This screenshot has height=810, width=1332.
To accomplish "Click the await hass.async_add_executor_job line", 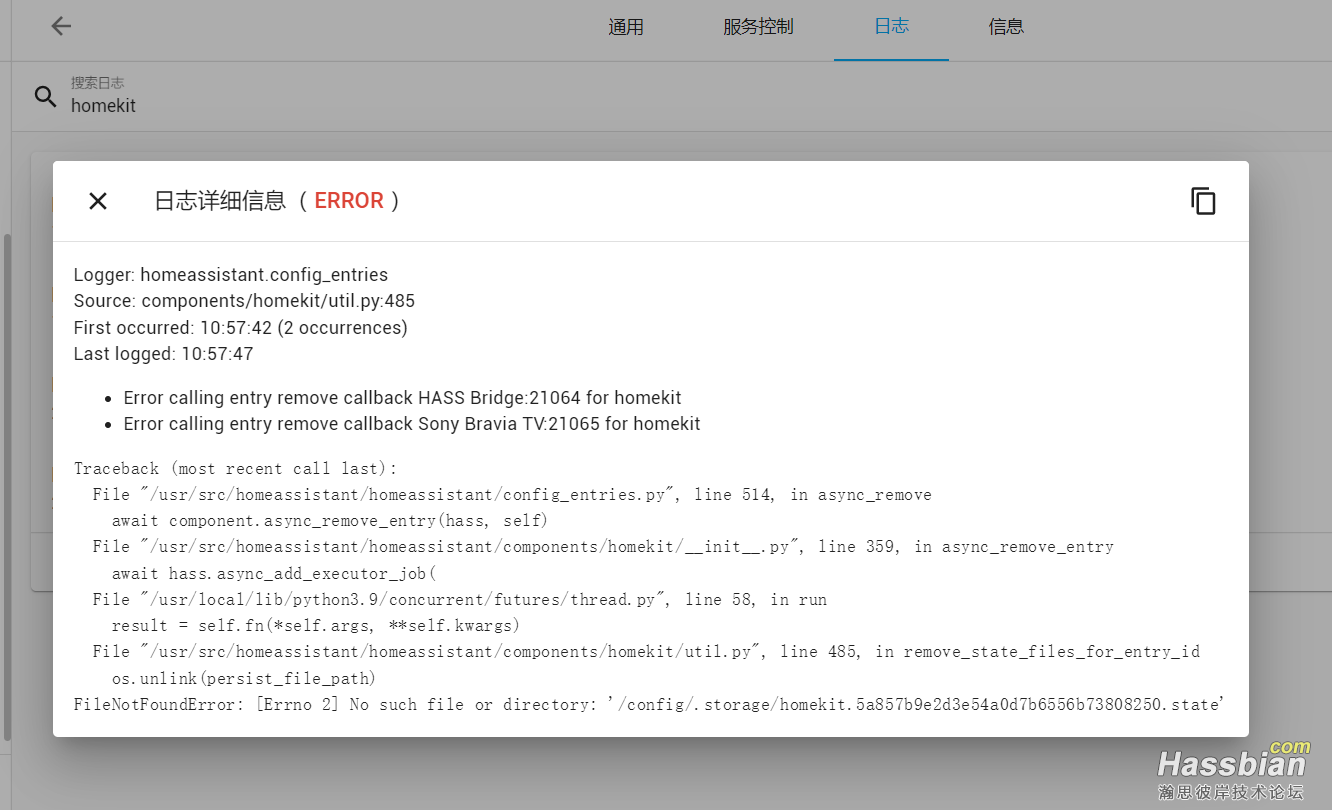I will tap(274, 573).
